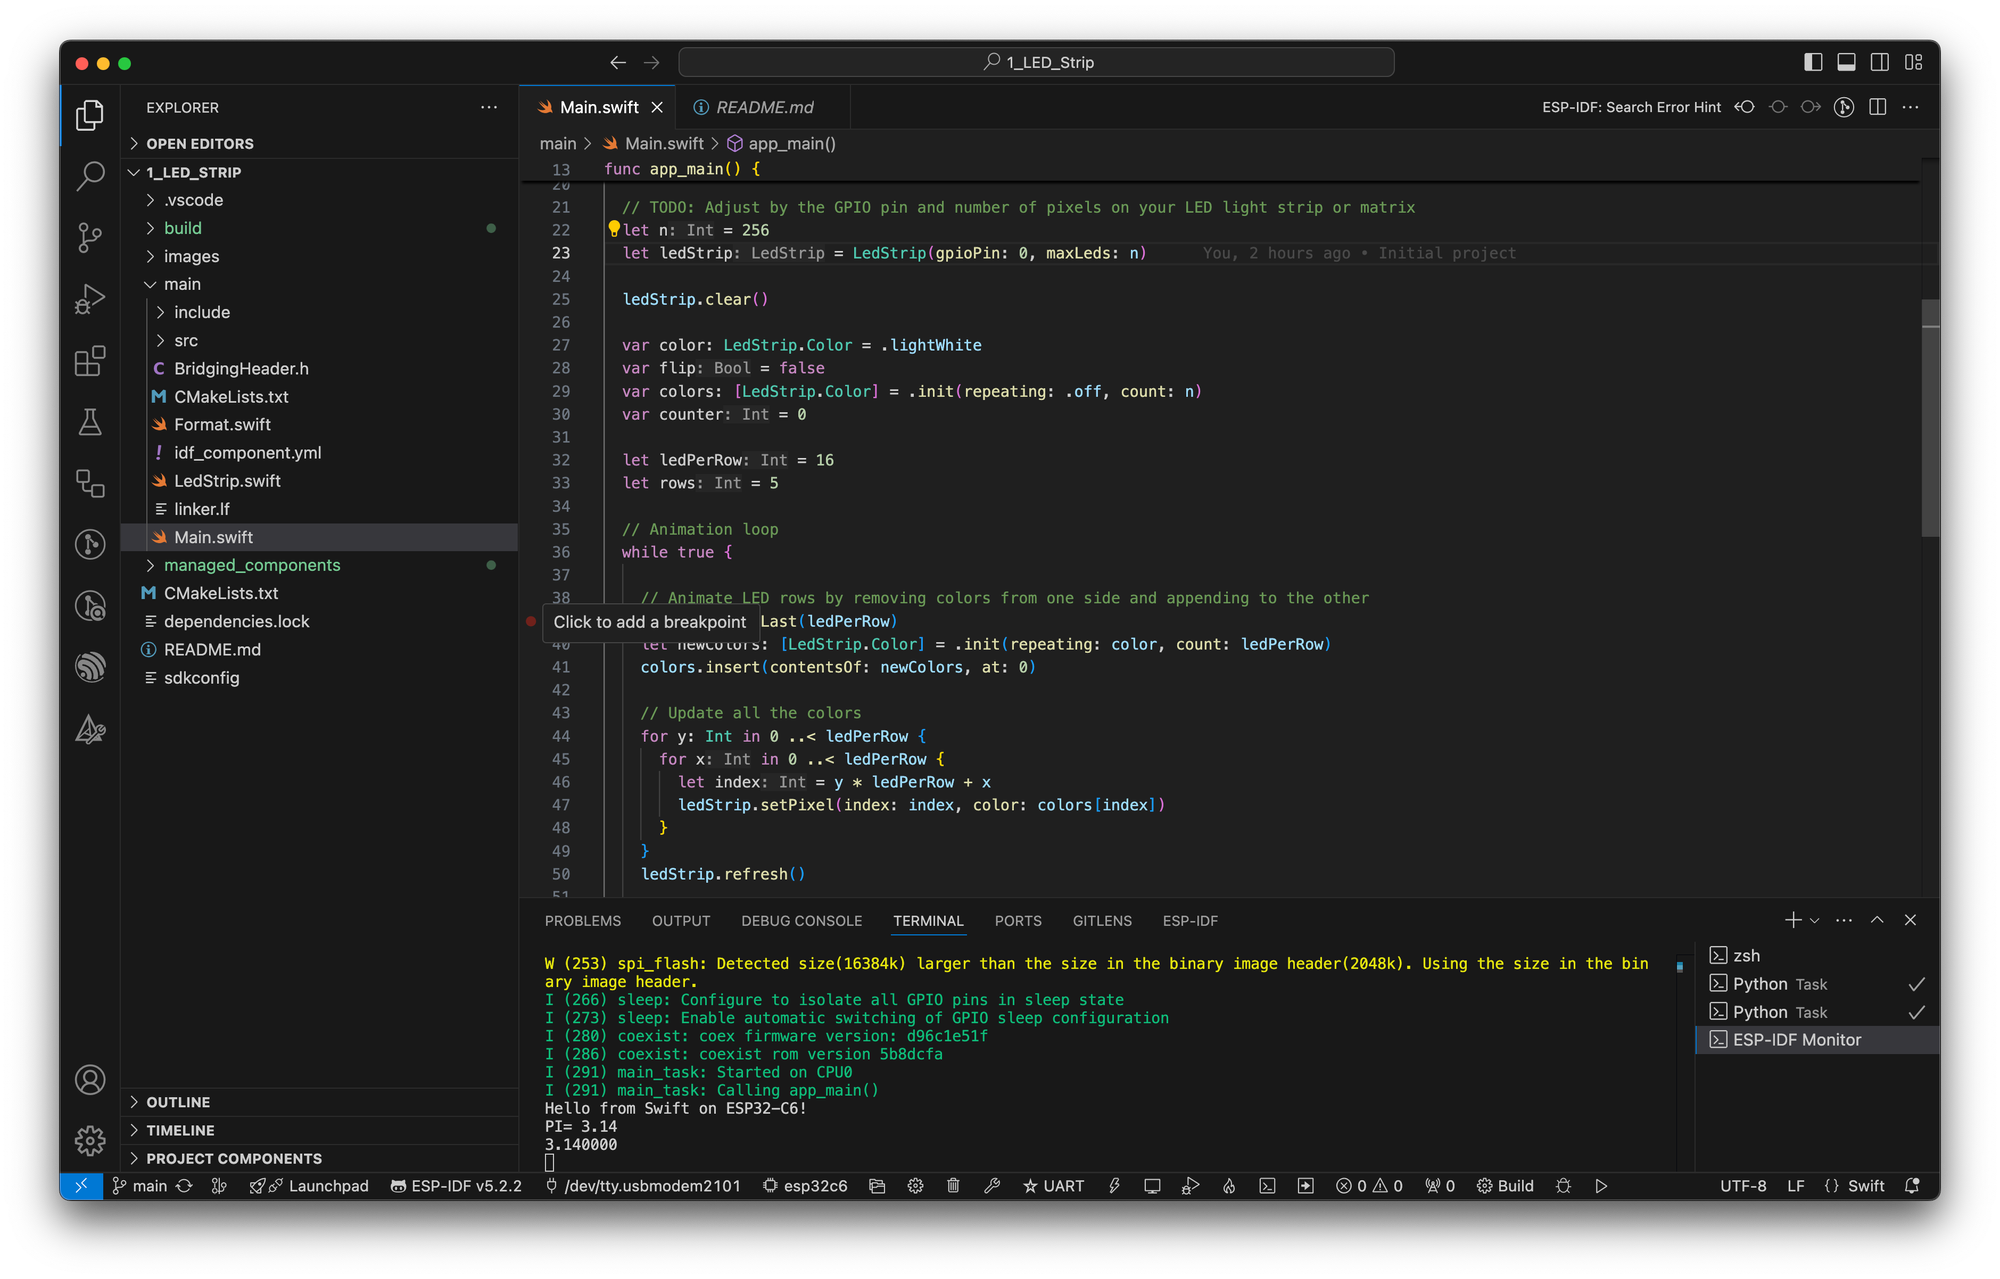Open the Source Control view
This screenshot has height=1279, width=2000.
click(90, 237)
